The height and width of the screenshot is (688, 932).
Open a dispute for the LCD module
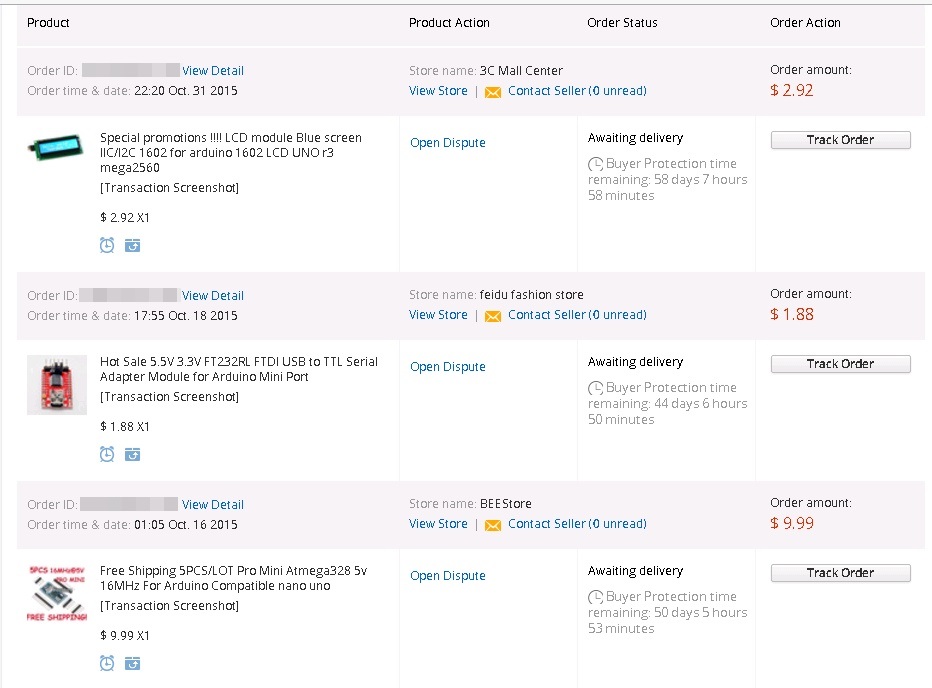[x=447, y=143]
